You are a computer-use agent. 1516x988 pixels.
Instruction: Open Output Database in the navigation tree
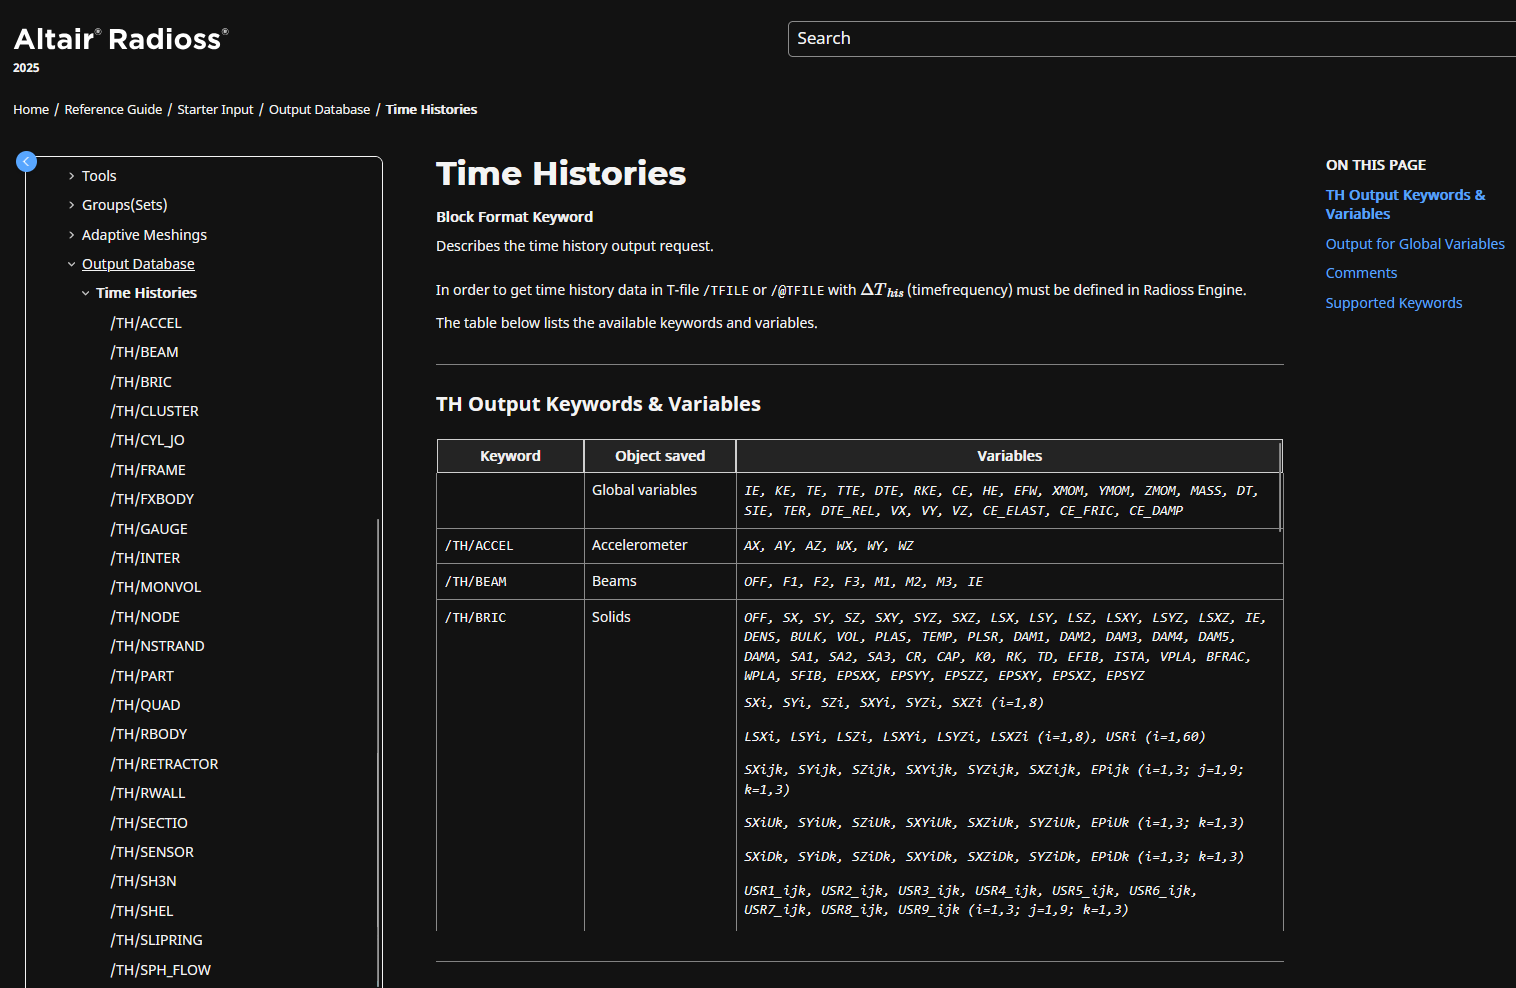(138, 264)
